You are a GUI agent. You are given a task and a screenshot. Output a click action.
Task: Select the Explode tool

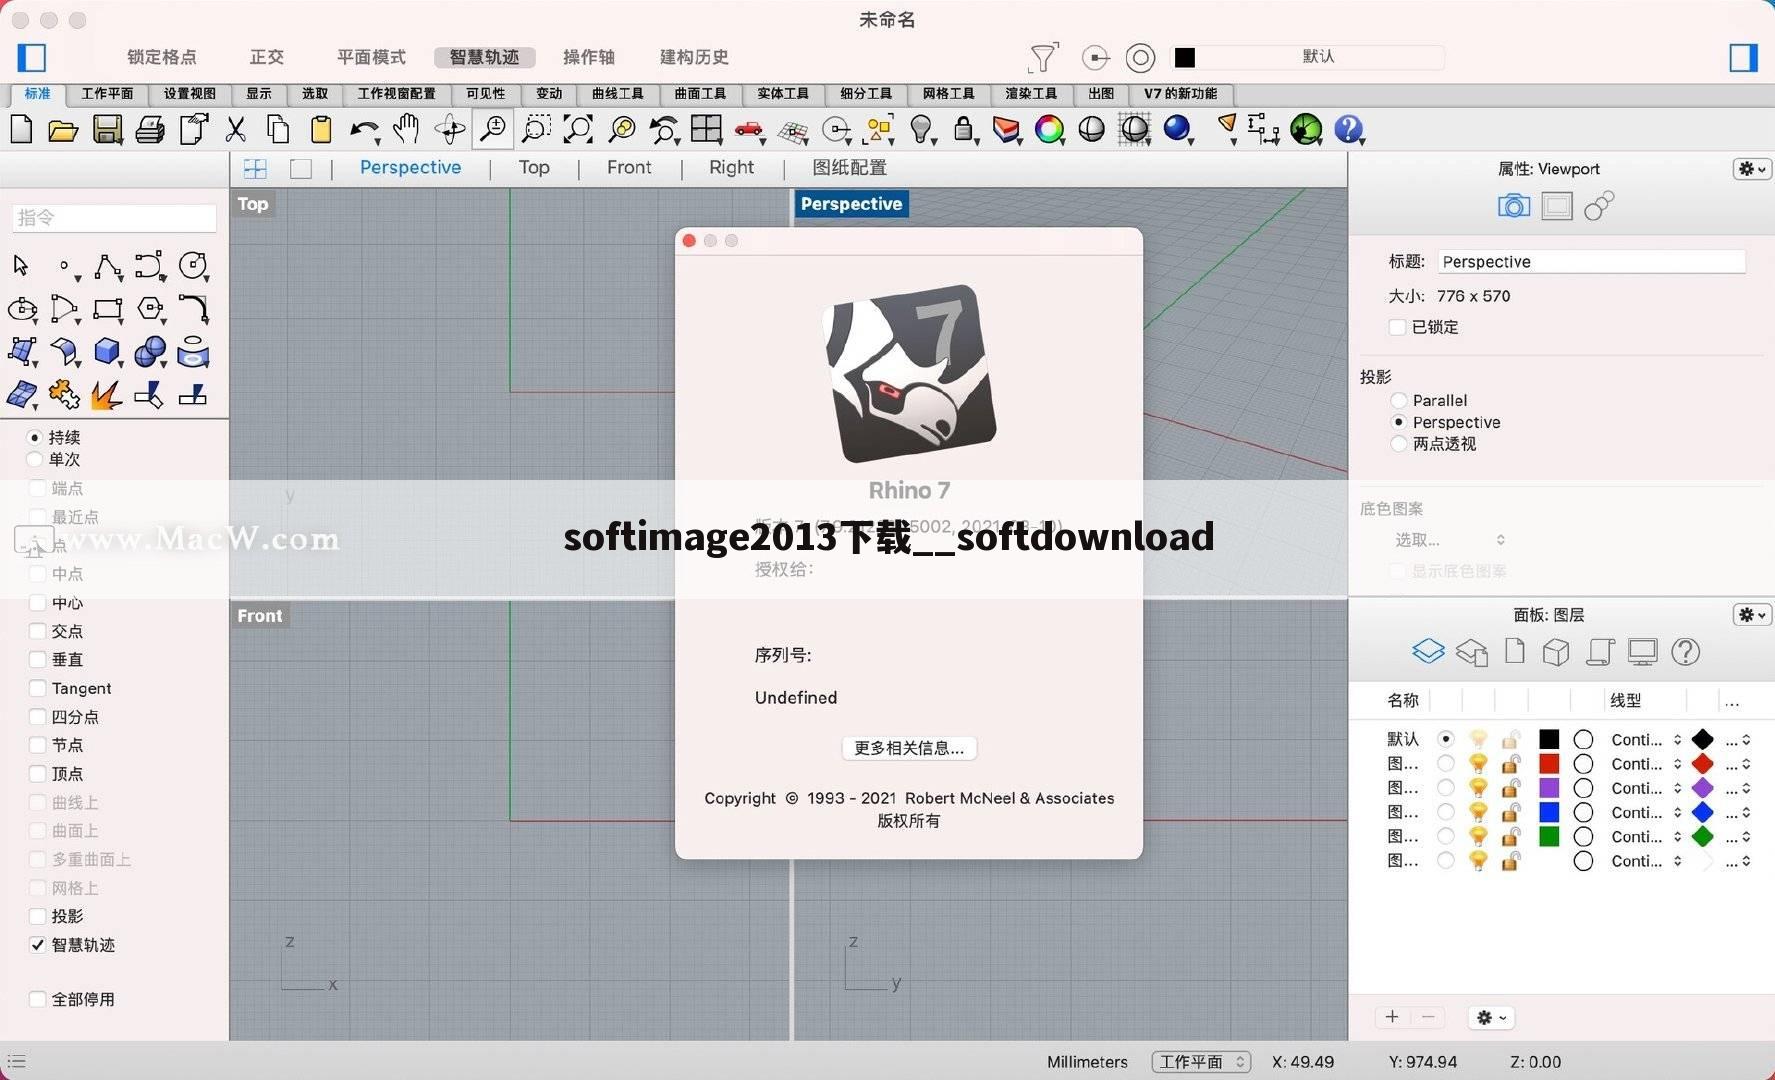click(106, 395)
